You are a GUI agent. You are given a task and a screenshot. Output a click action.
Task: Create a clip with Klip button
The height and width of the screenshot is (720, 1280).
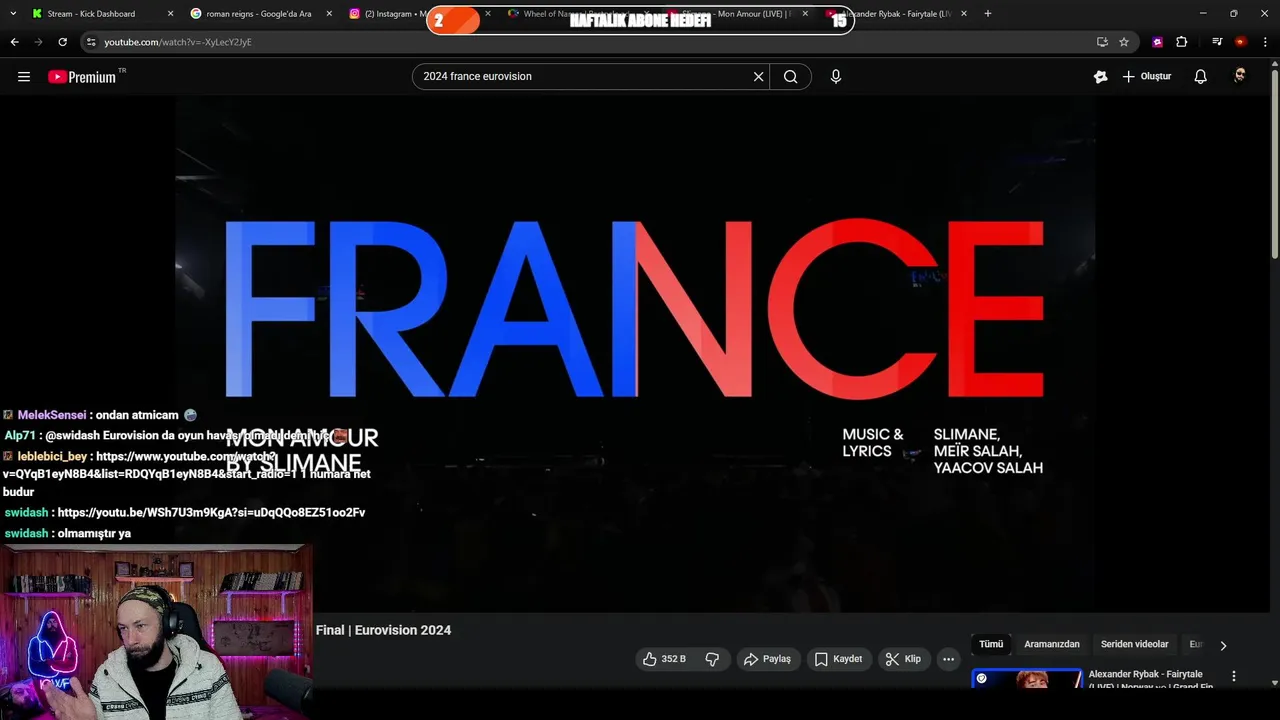click(903, 659)
